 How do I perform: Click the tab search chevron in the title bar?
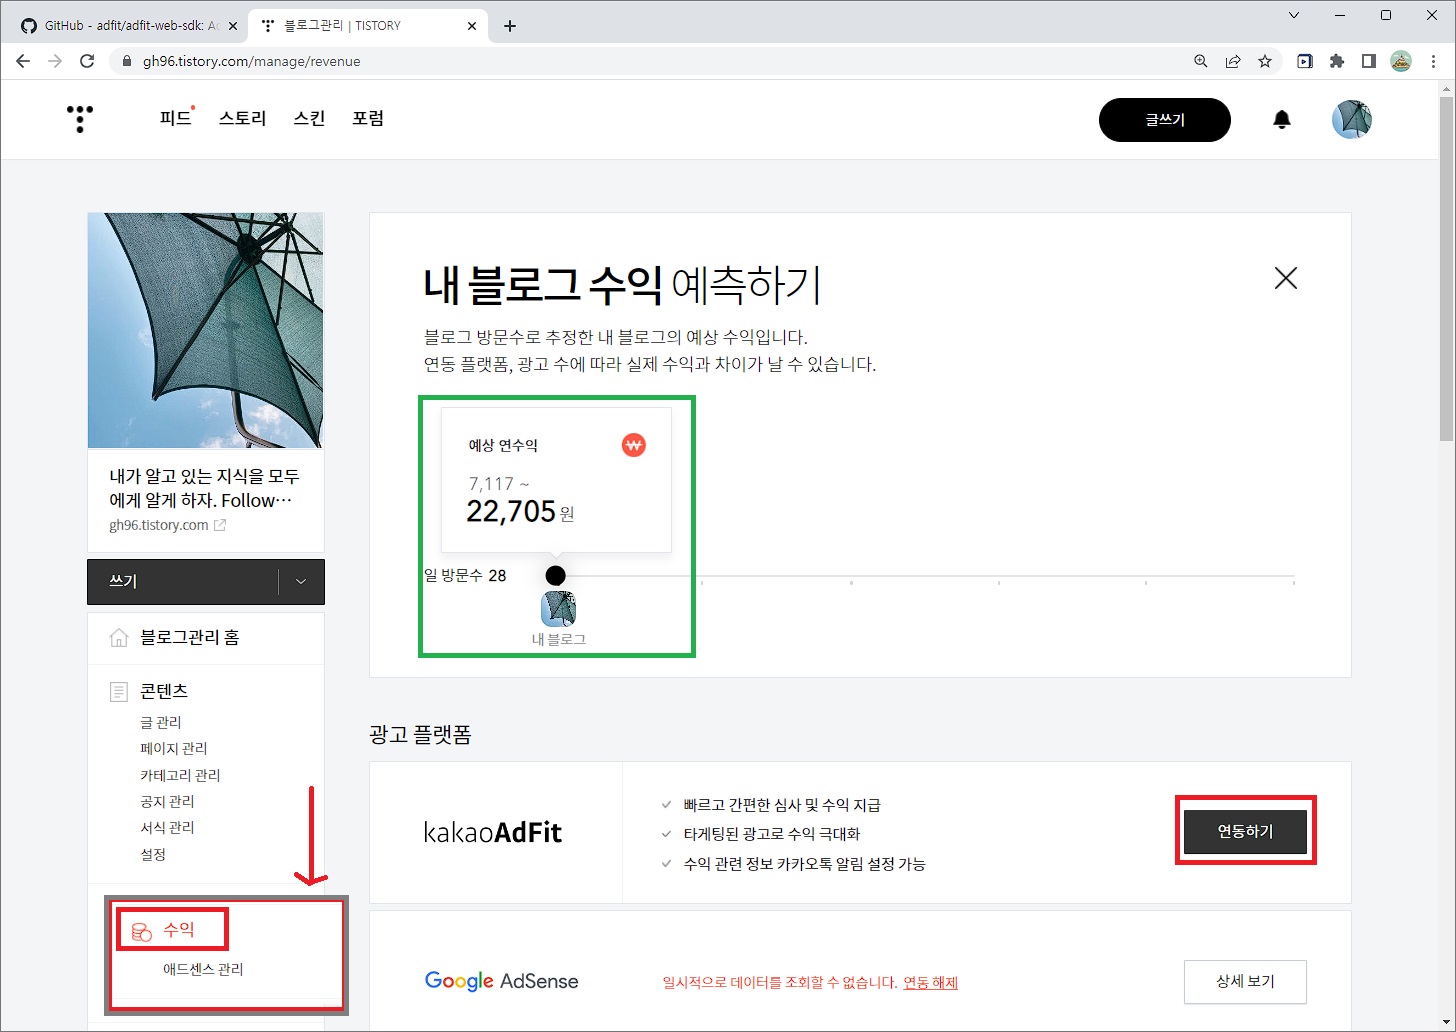click(1295, 15)
